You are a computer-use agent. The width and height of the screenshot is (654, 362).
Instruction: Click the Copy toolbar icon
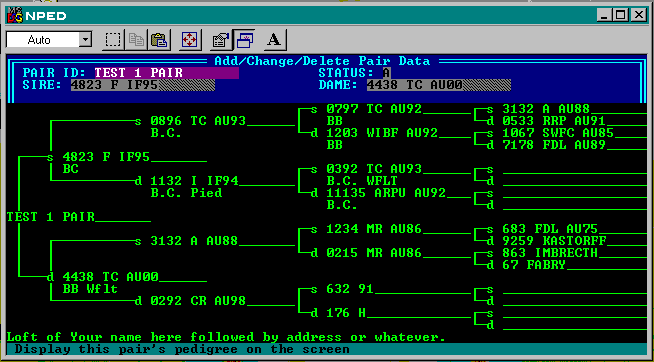tap(136, 40)
